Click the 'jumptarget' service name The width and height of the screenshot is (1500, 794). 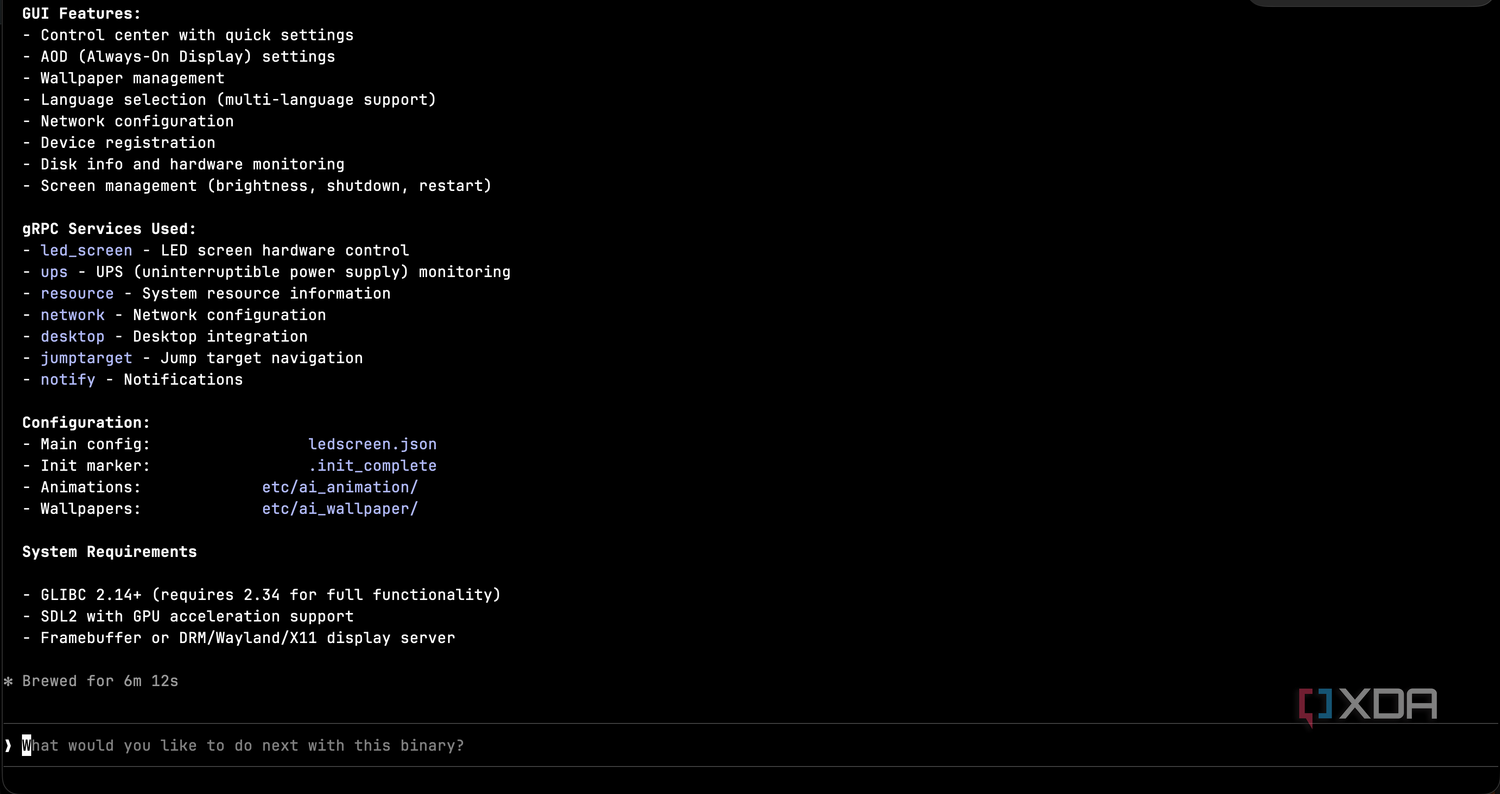[86, 358]
